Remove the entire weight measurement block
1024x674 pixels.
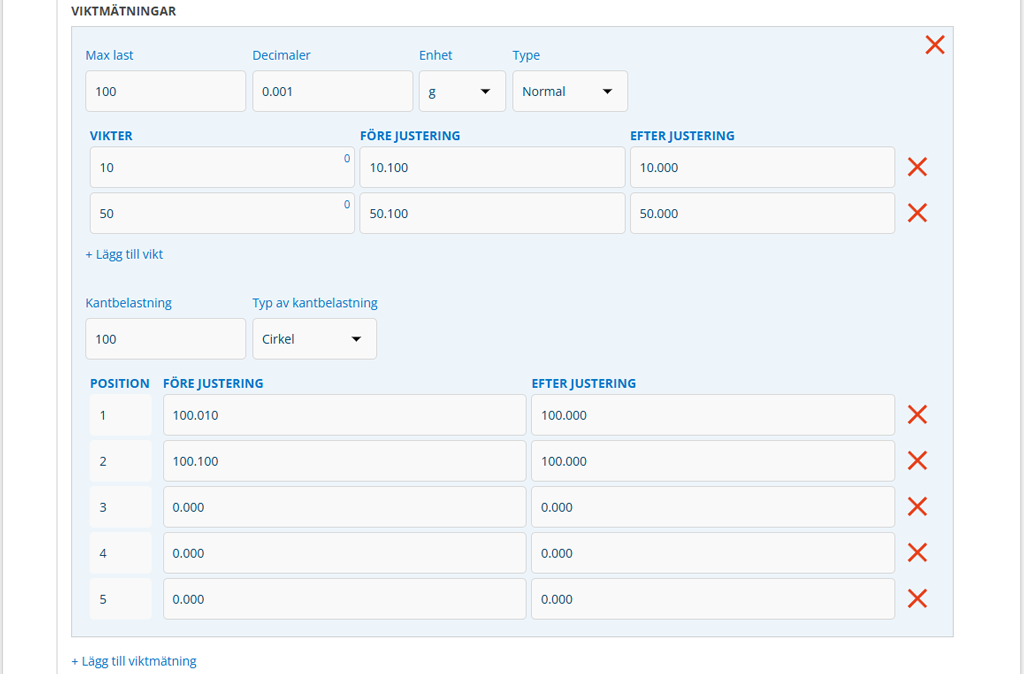[934, 45]
